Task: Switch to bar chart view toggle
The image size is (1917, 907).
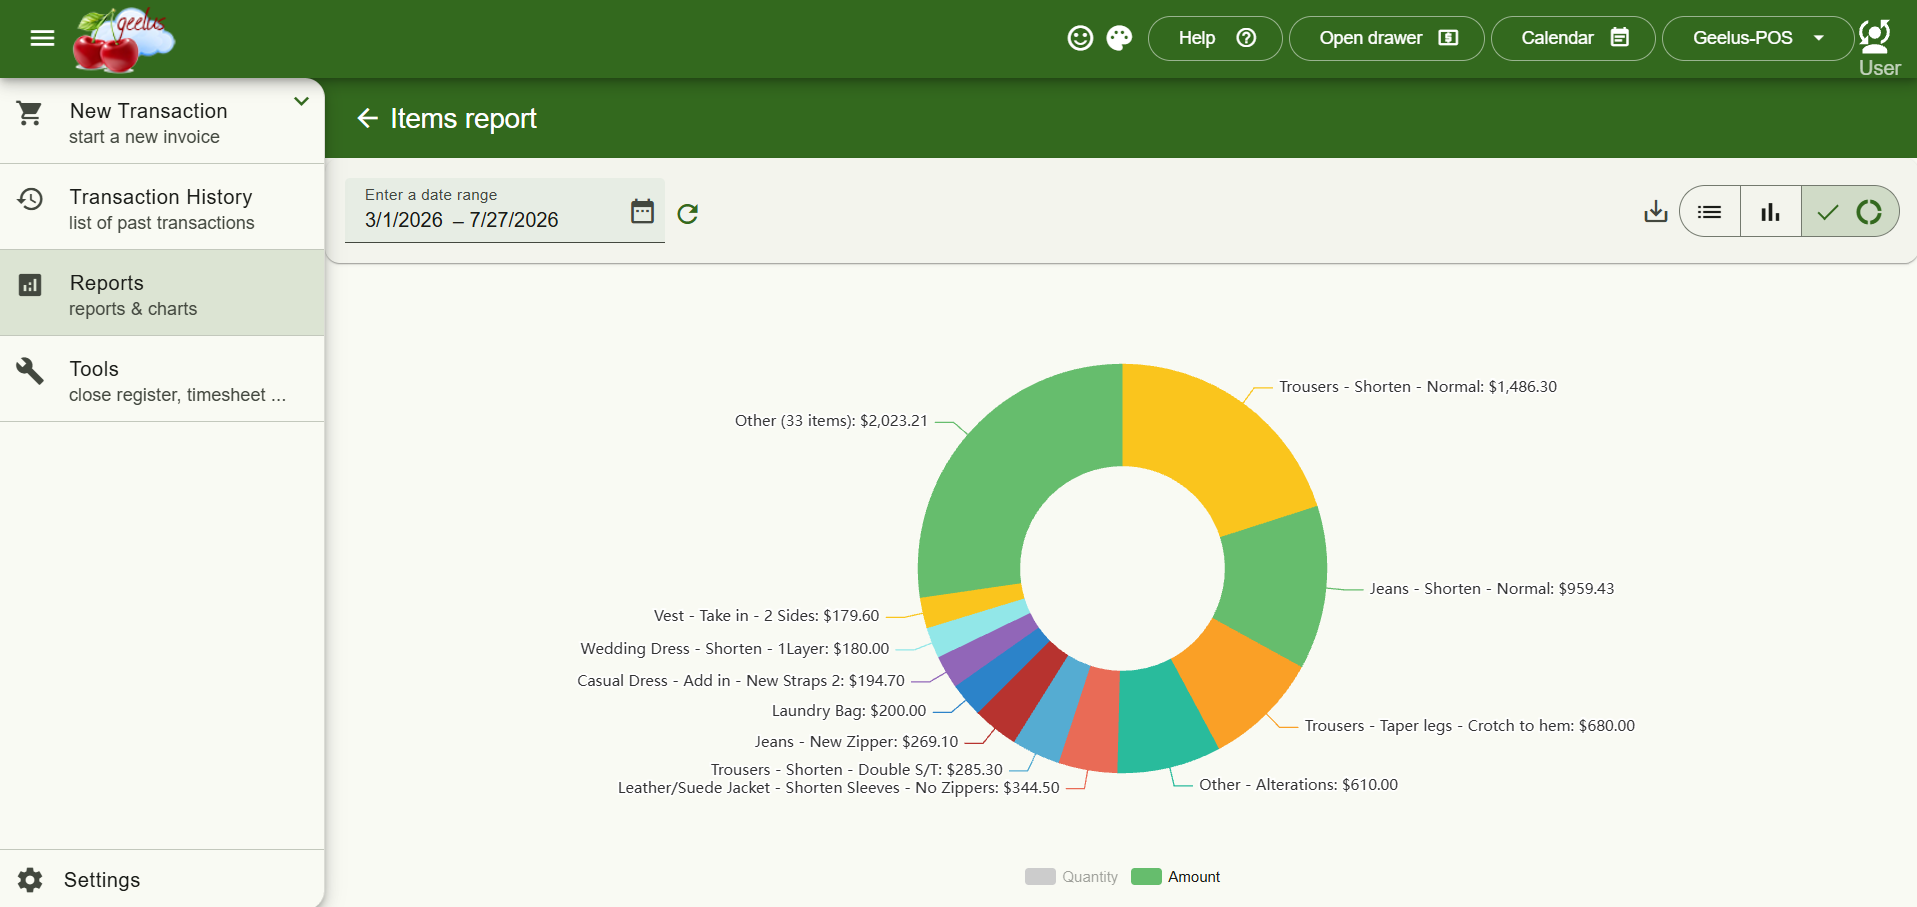Action: [x=1771, y=211]
